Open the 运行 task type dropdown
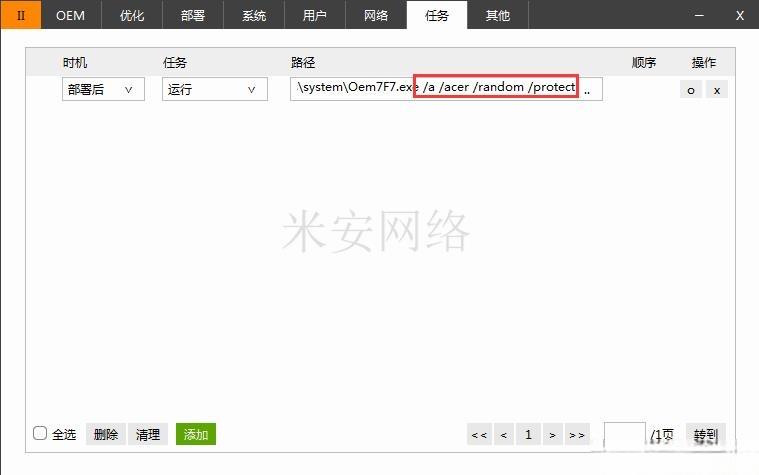Image resolution: width=759 pixels, height=475 pixels. point(214,89)
